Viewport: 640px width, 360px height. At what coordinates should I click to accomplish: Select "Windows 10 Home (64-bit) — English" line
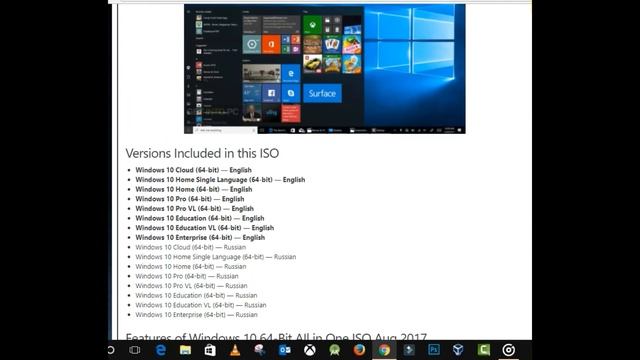click(194, 189)
